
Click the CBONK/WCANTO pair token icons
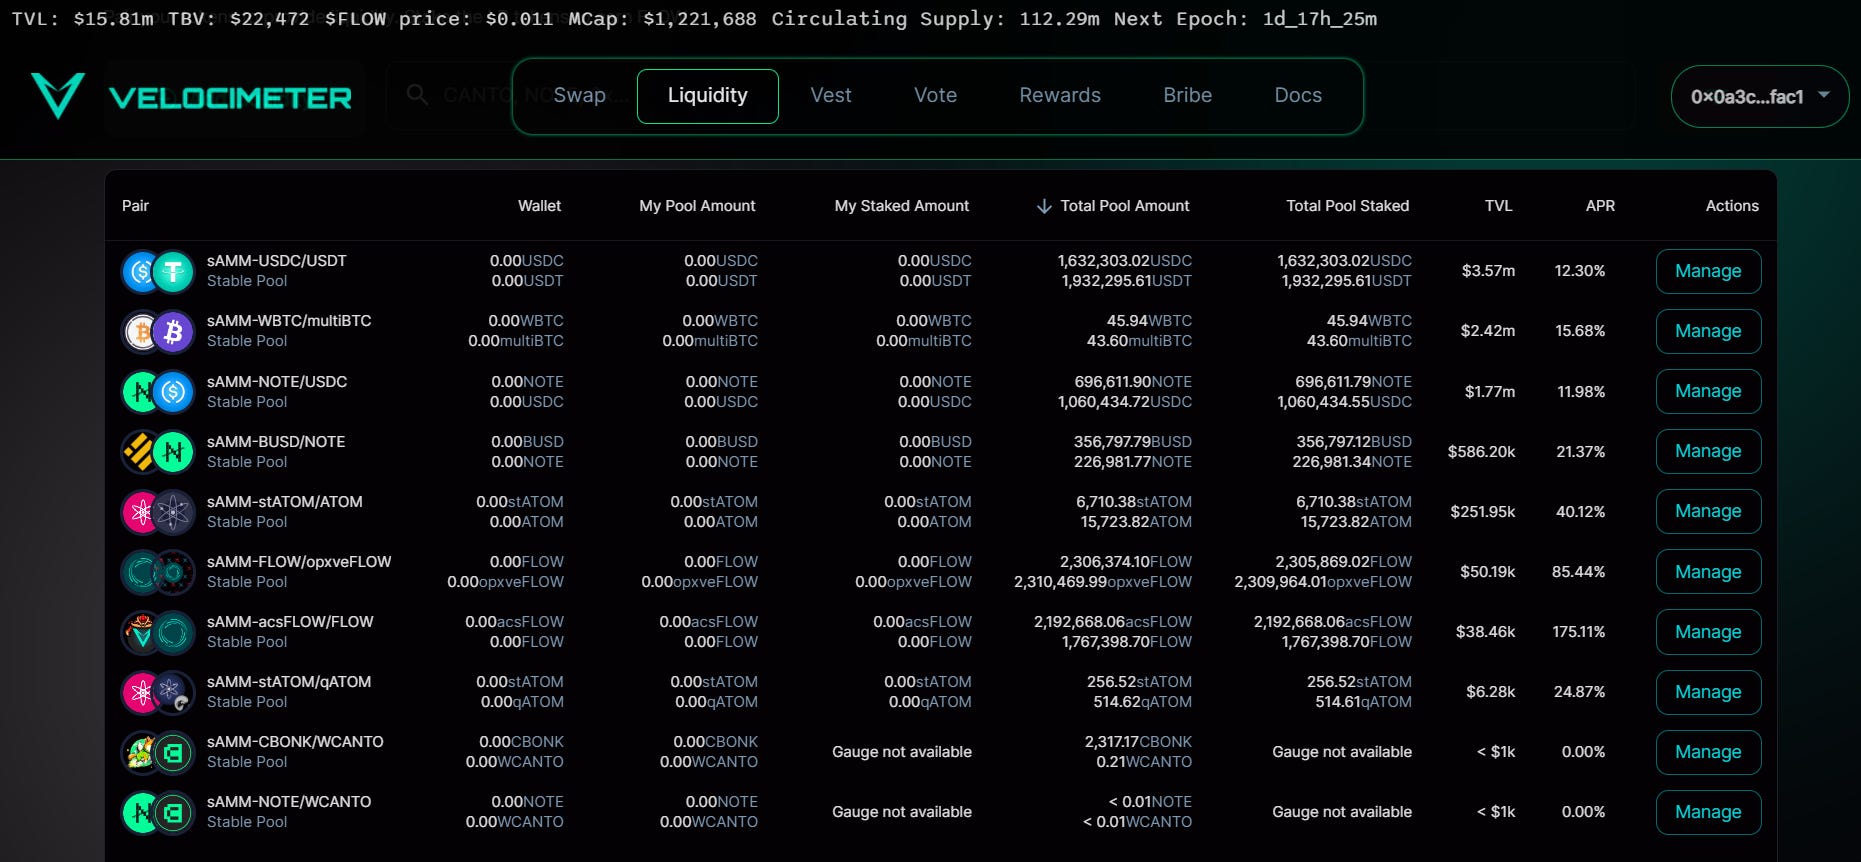pos(158,751)
